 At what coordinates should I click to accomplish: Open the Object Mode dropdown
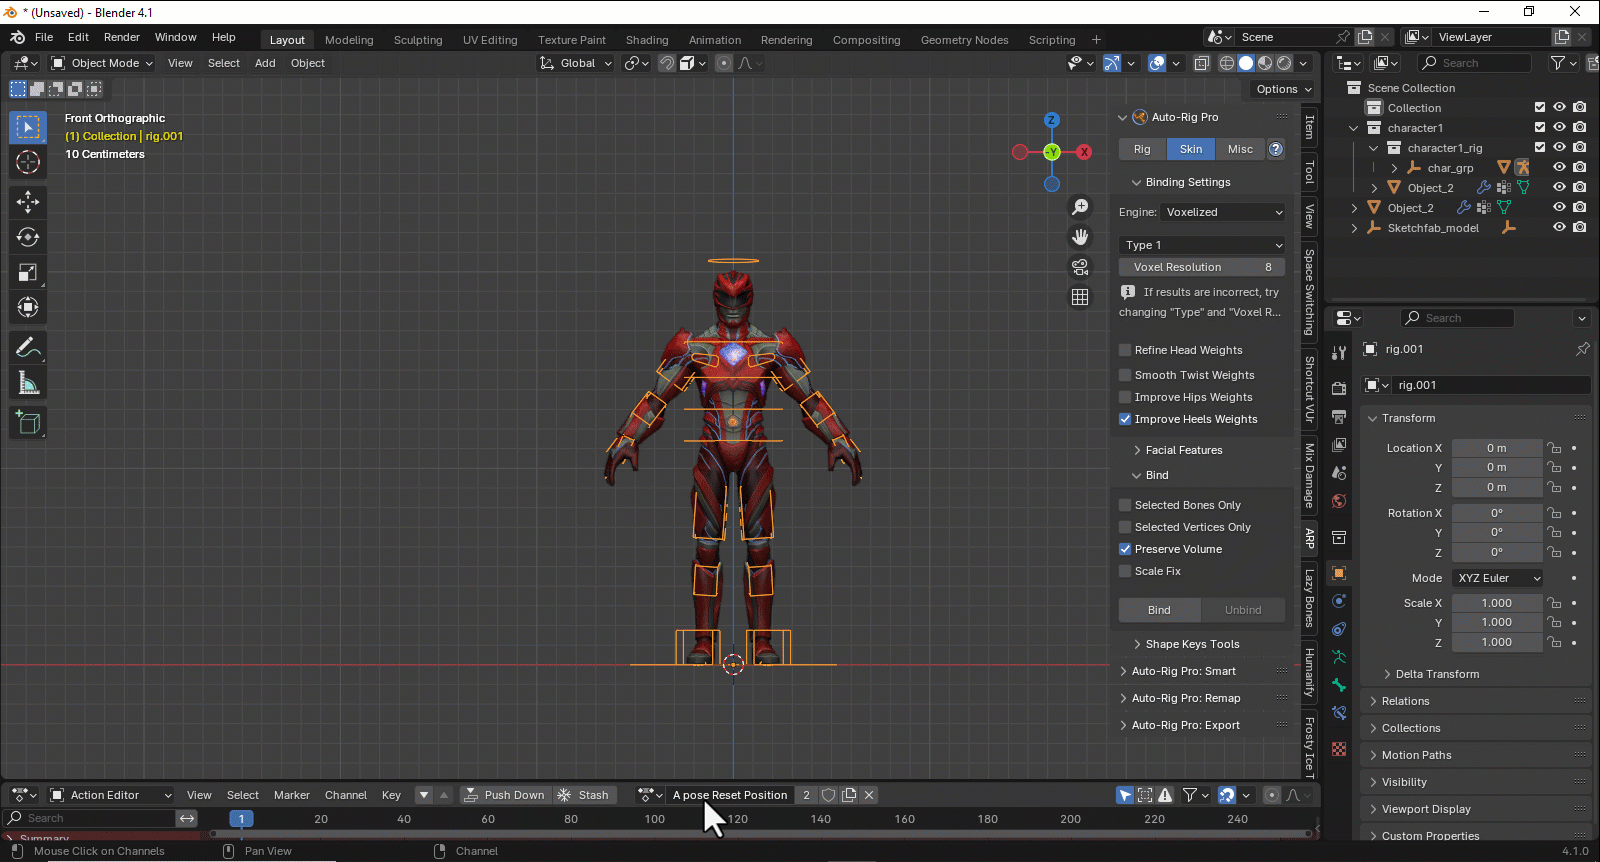pyautogui.click(x=102, y=63)
